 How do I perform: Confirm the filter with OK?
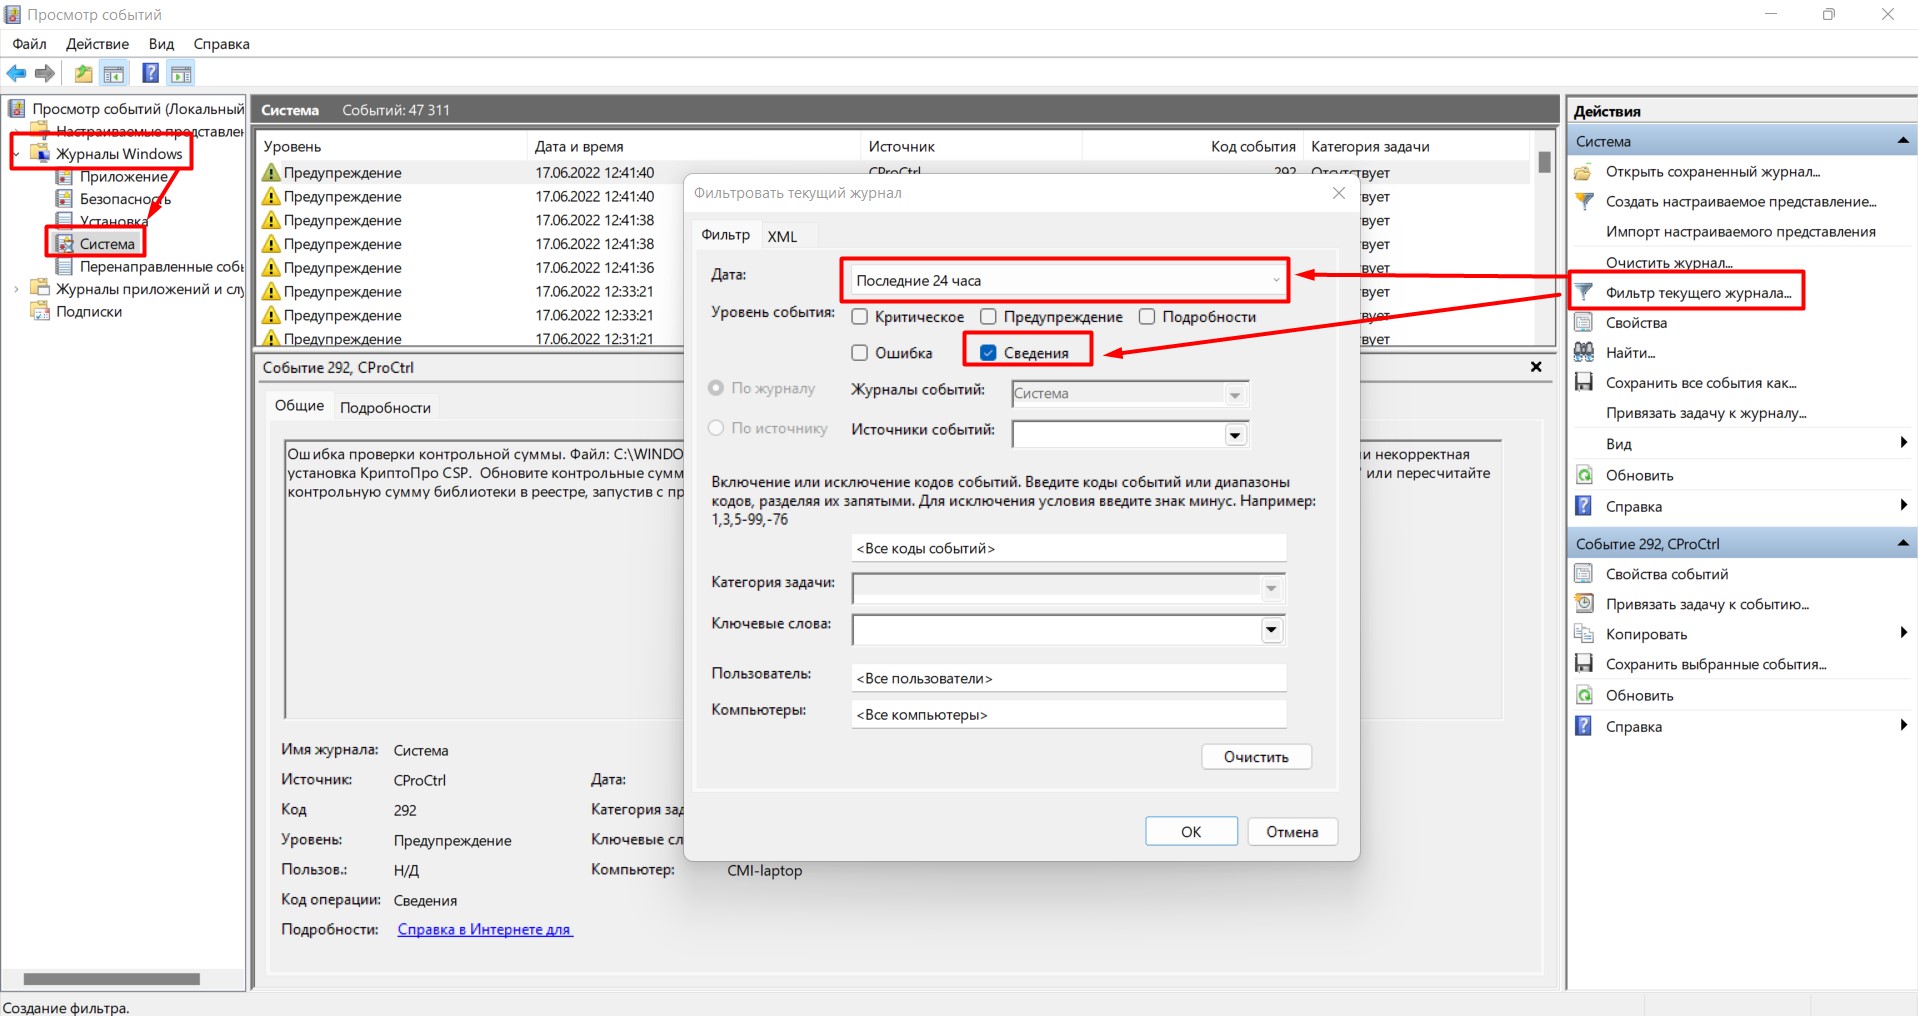pyautogui.click(x=1191, y=831)
